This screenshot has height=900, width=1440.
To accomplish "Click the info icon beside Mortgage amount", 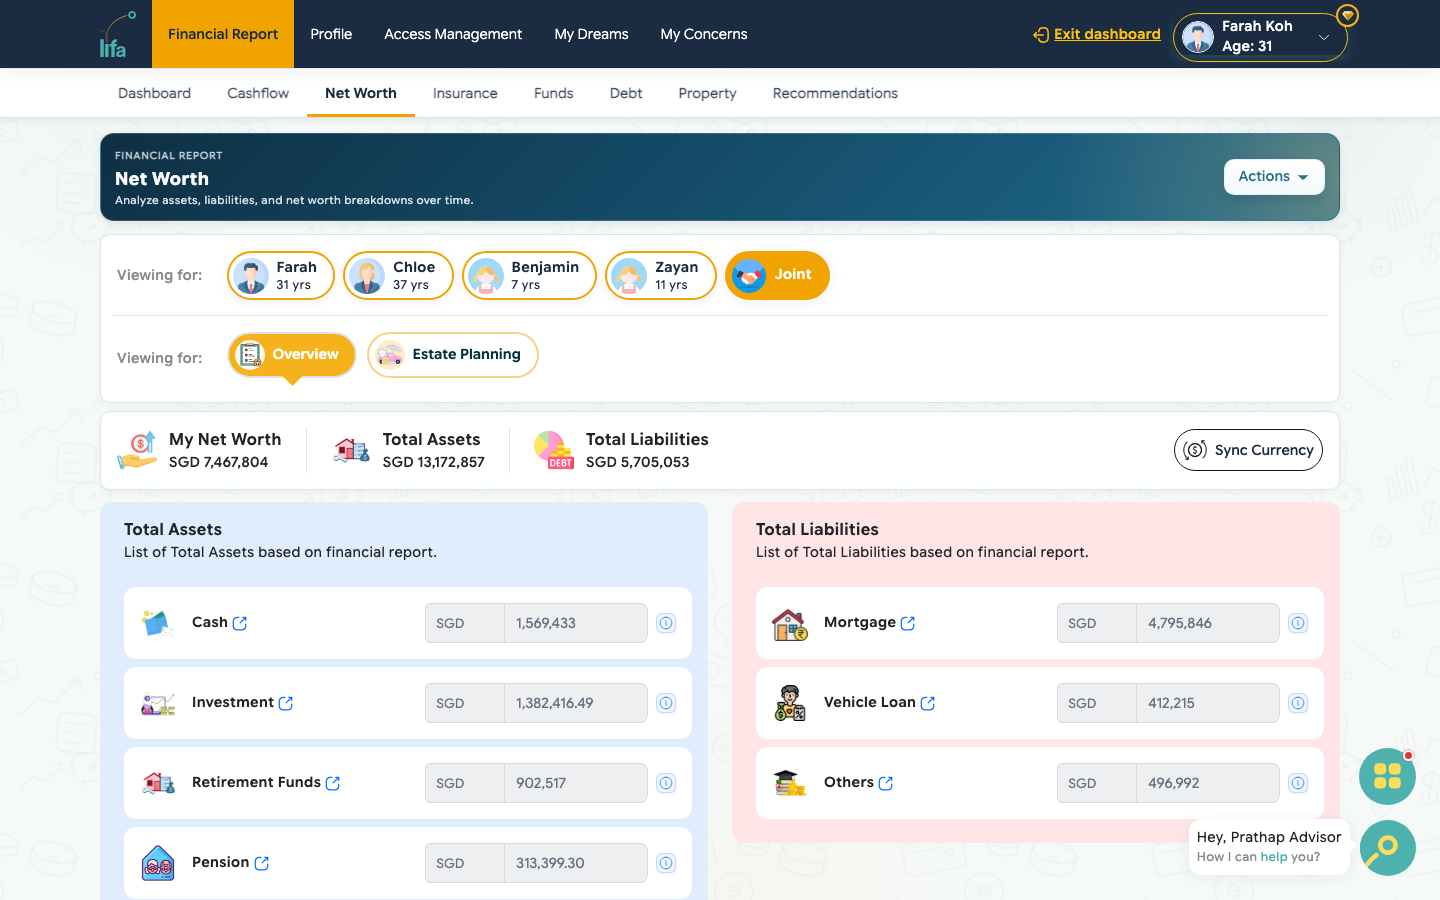I will coord(1298,623).
